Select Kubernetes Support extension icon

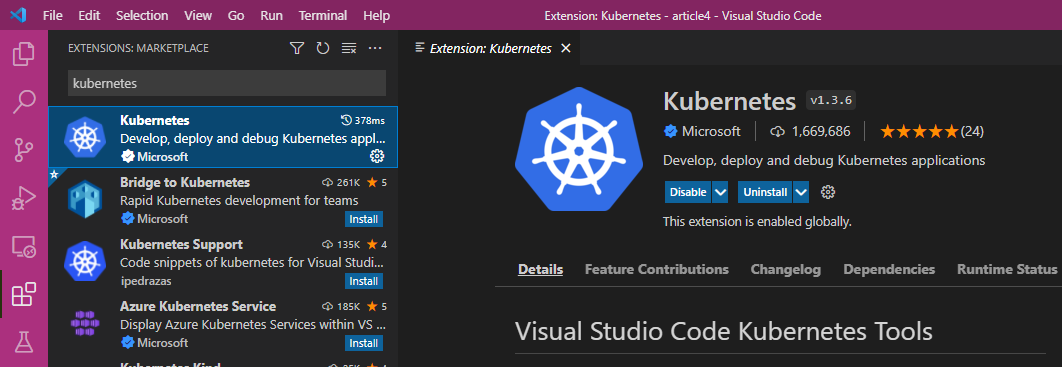click(x=85, y=261)
